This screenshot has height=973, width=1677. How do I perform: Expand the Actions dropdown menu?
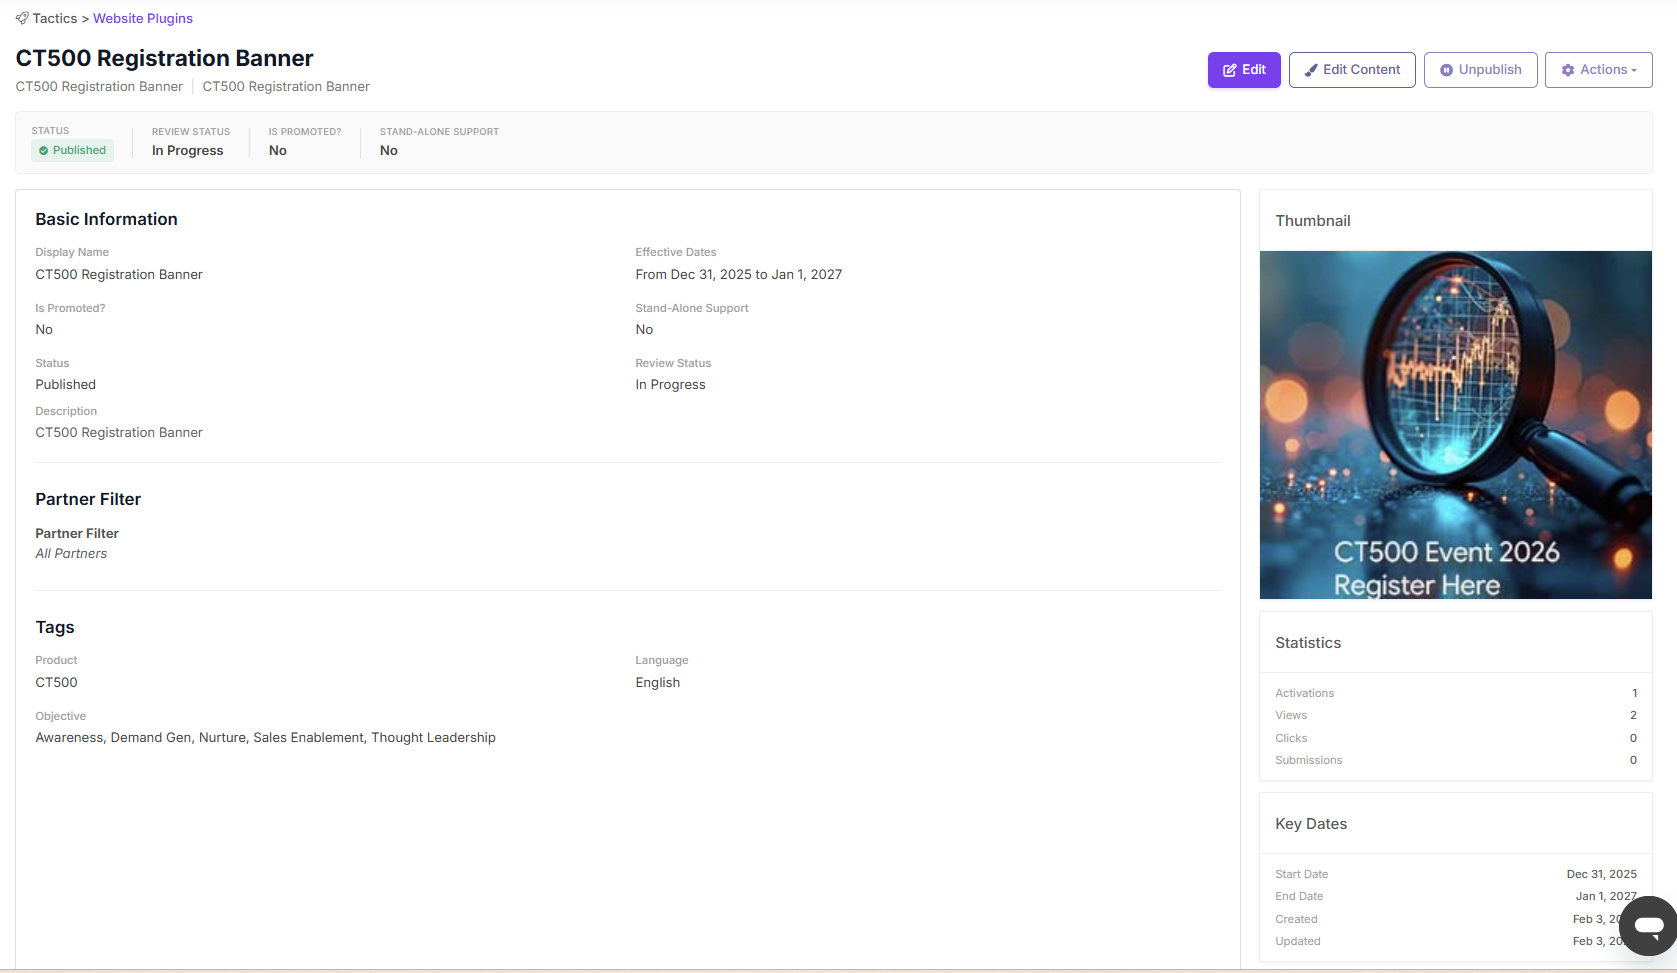point(1598,70)
